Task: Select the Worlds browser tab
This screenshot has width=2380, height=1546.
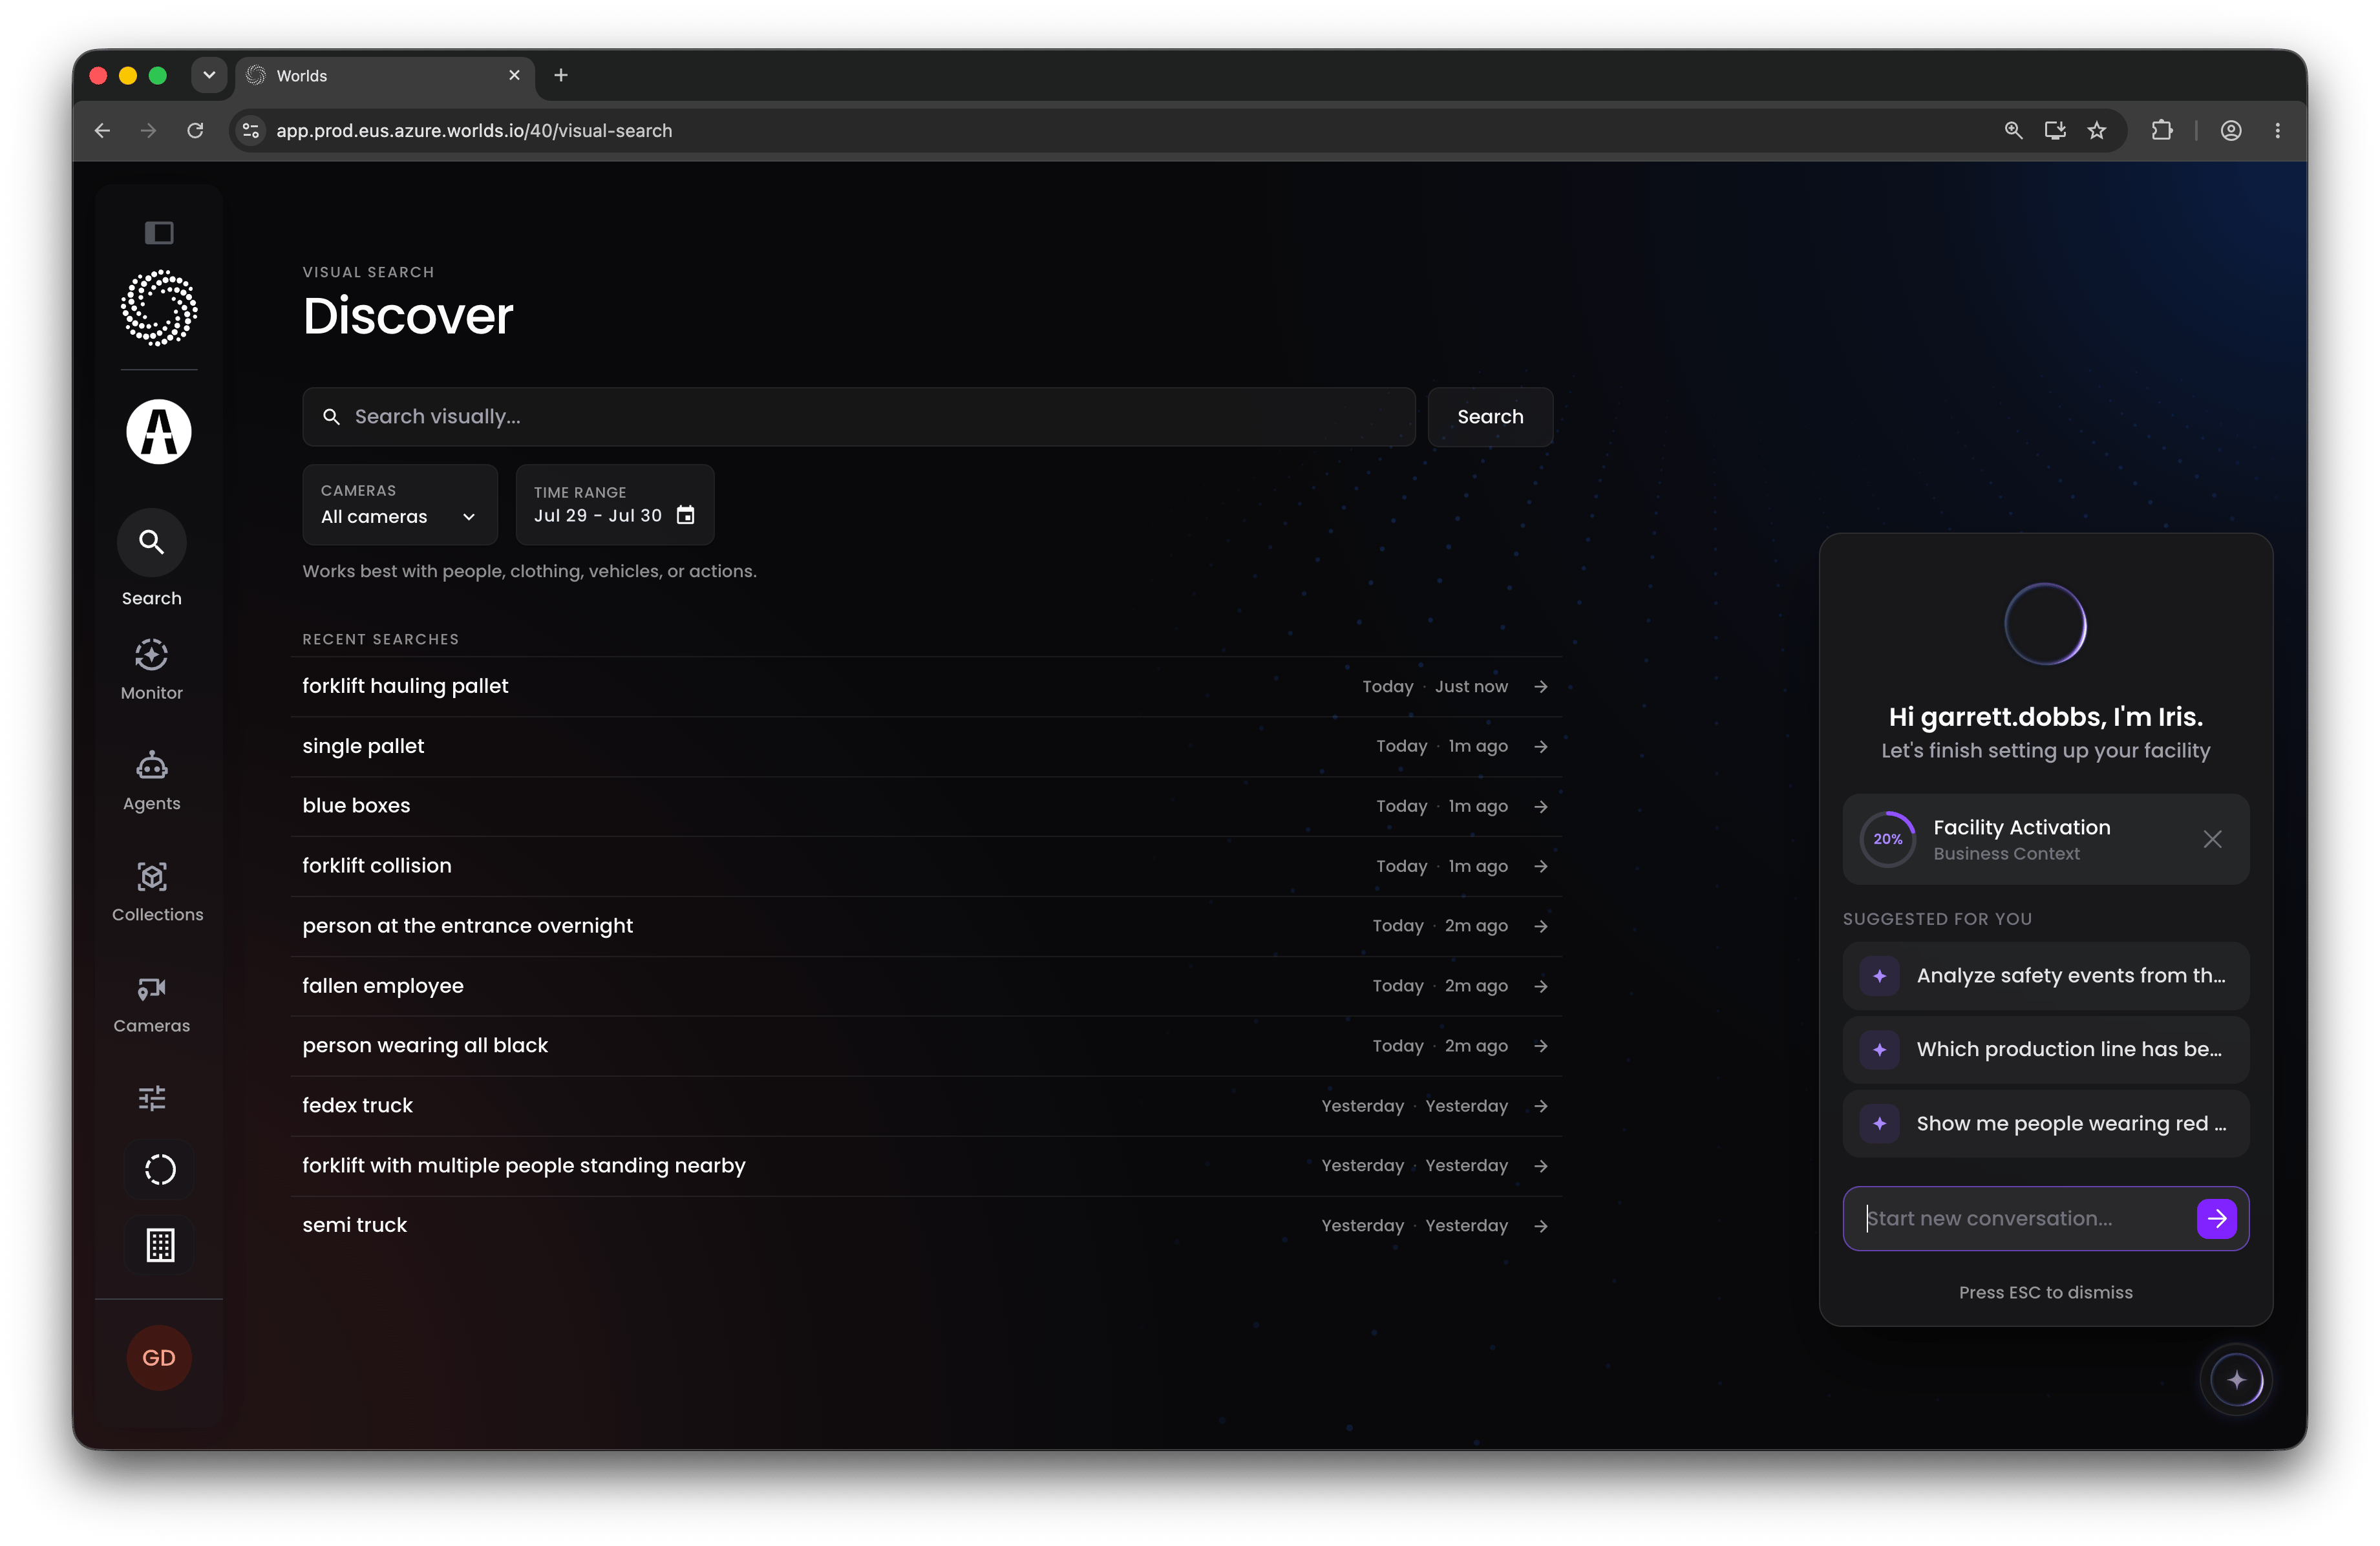Action: click(385, 75)
